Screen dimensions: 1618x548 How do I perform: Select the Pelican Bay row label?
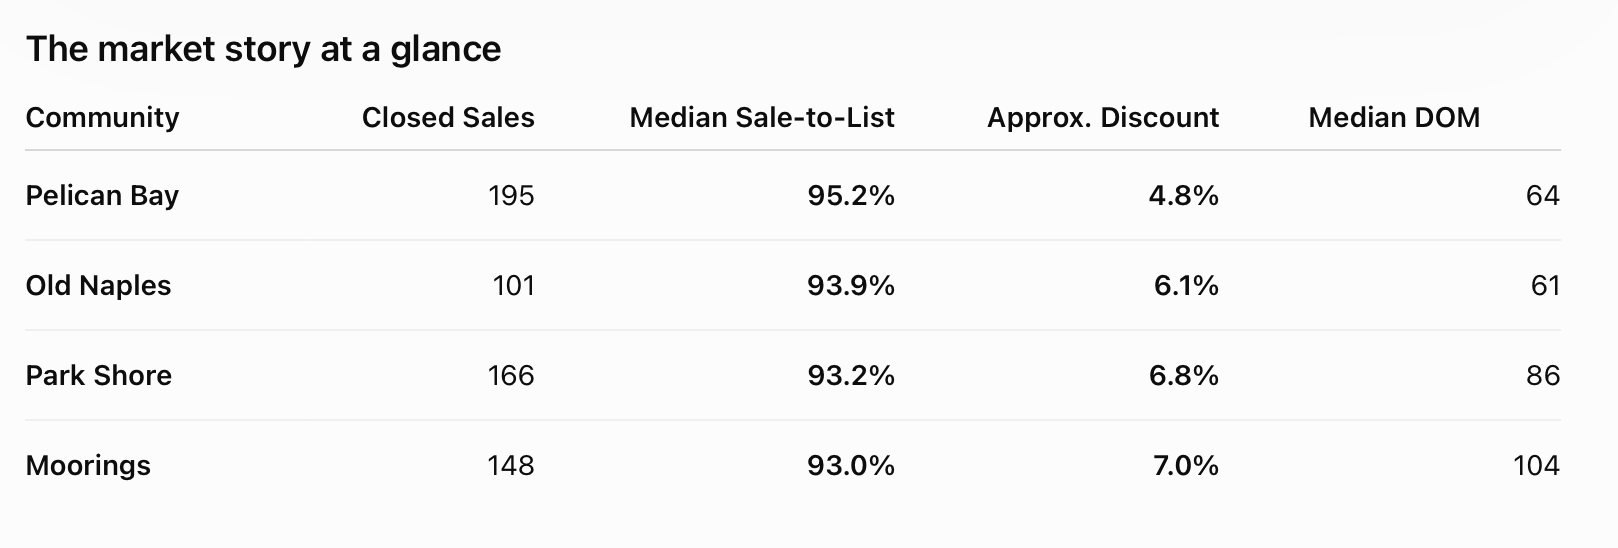[102, 195]
